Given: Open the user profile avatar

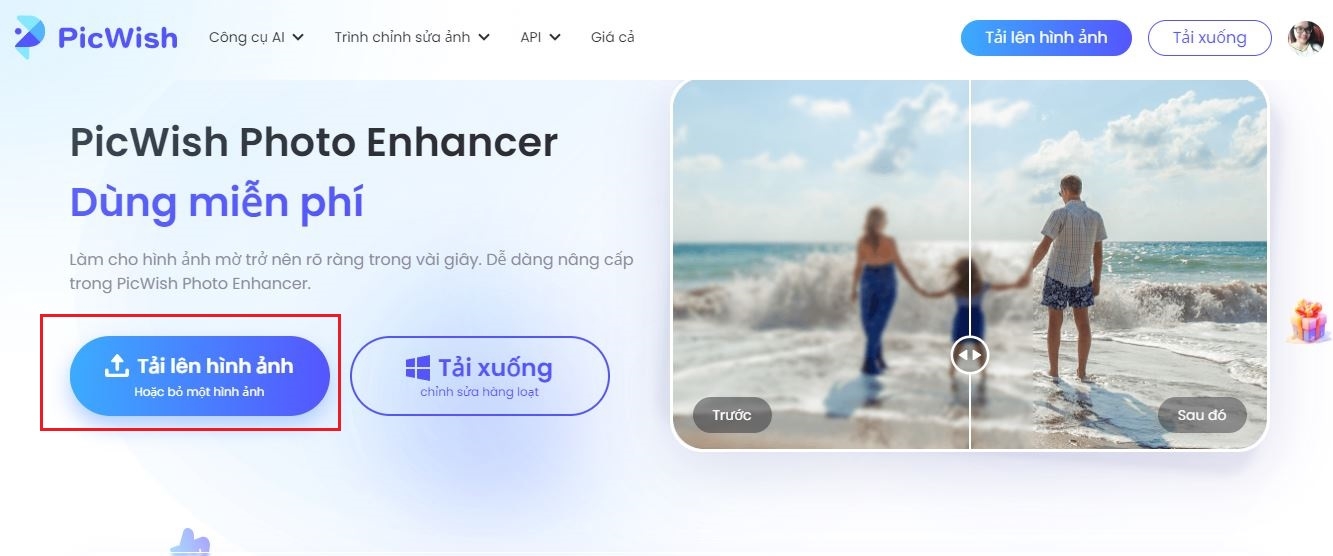Looking at the screenshot, I should point(1305,38).
